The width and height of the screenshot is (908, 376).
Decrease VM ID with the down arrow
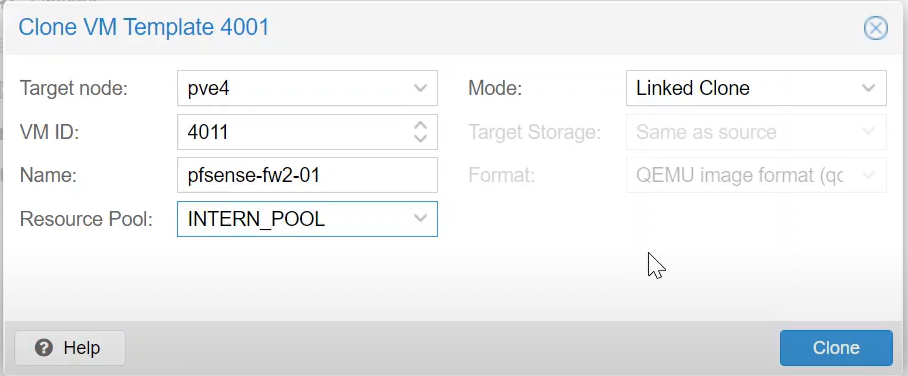pyautogui.click(x=420, y=138)
